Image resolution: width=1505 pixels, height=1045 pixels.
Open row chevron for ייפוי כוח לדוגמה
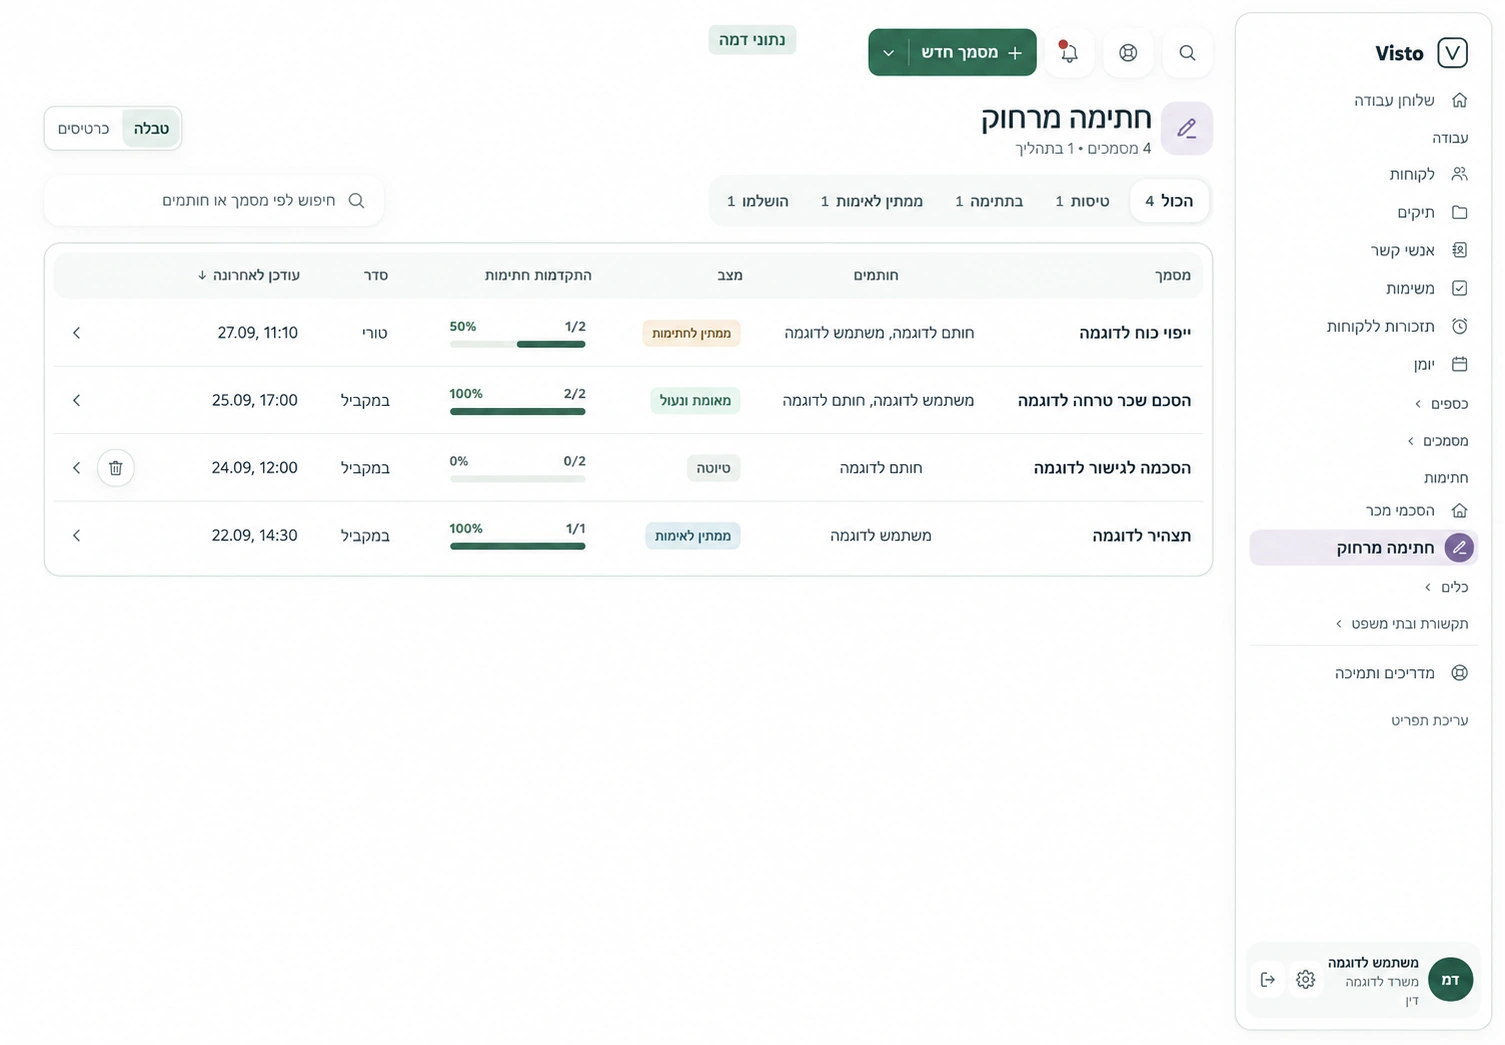[x=77, y=333]
